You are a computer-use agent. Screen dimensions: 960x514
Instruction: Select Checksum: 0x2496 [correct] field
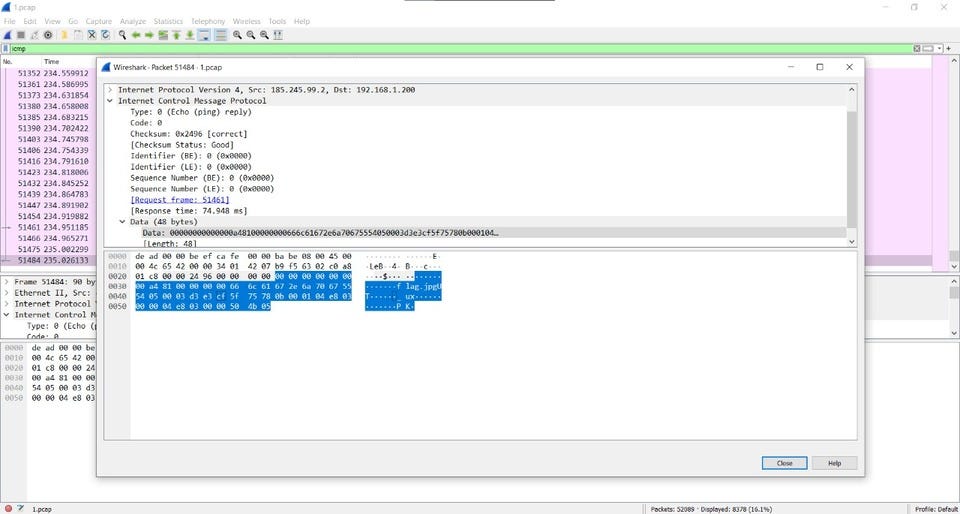coord(189,134)
